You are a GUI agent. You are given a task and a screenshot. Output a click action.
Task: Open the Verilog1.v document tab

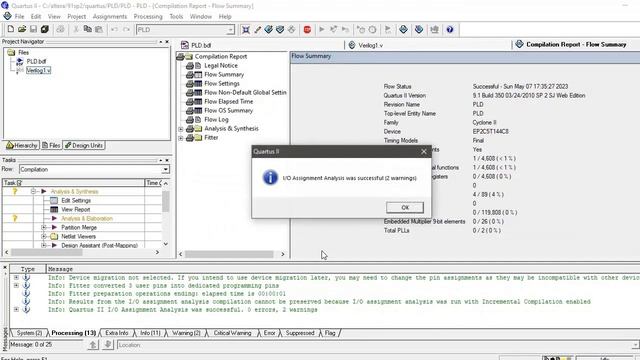(x=371, y=45)
